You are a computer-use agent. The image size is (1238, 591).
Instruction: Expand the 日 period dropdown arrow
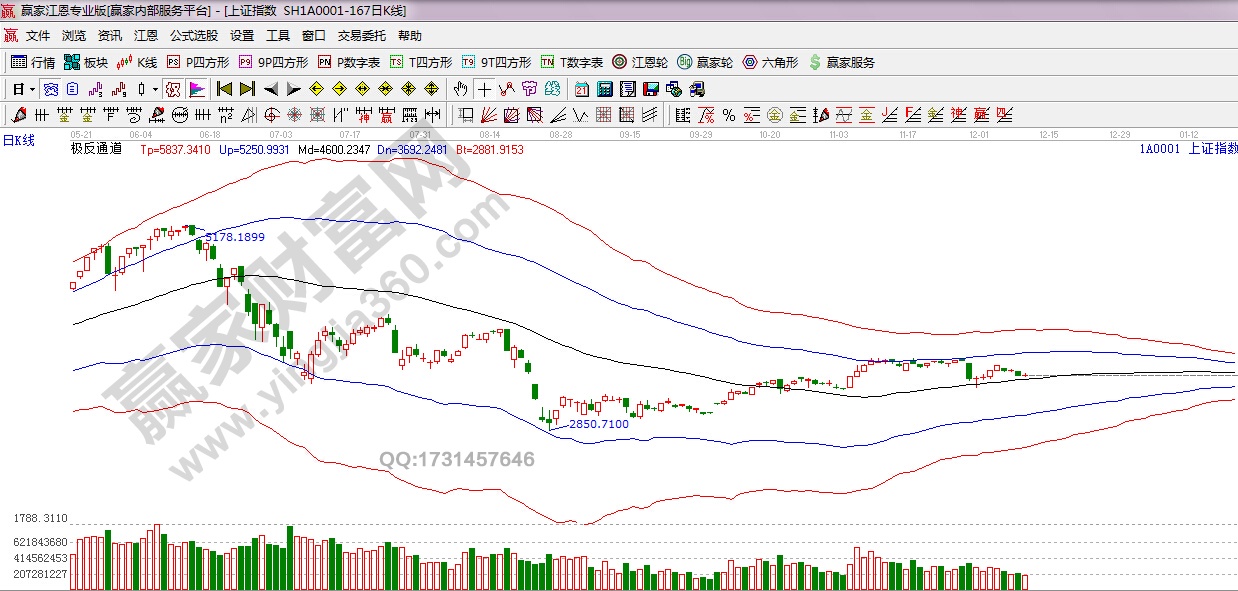pyautogui.click(x=32, y=89)
